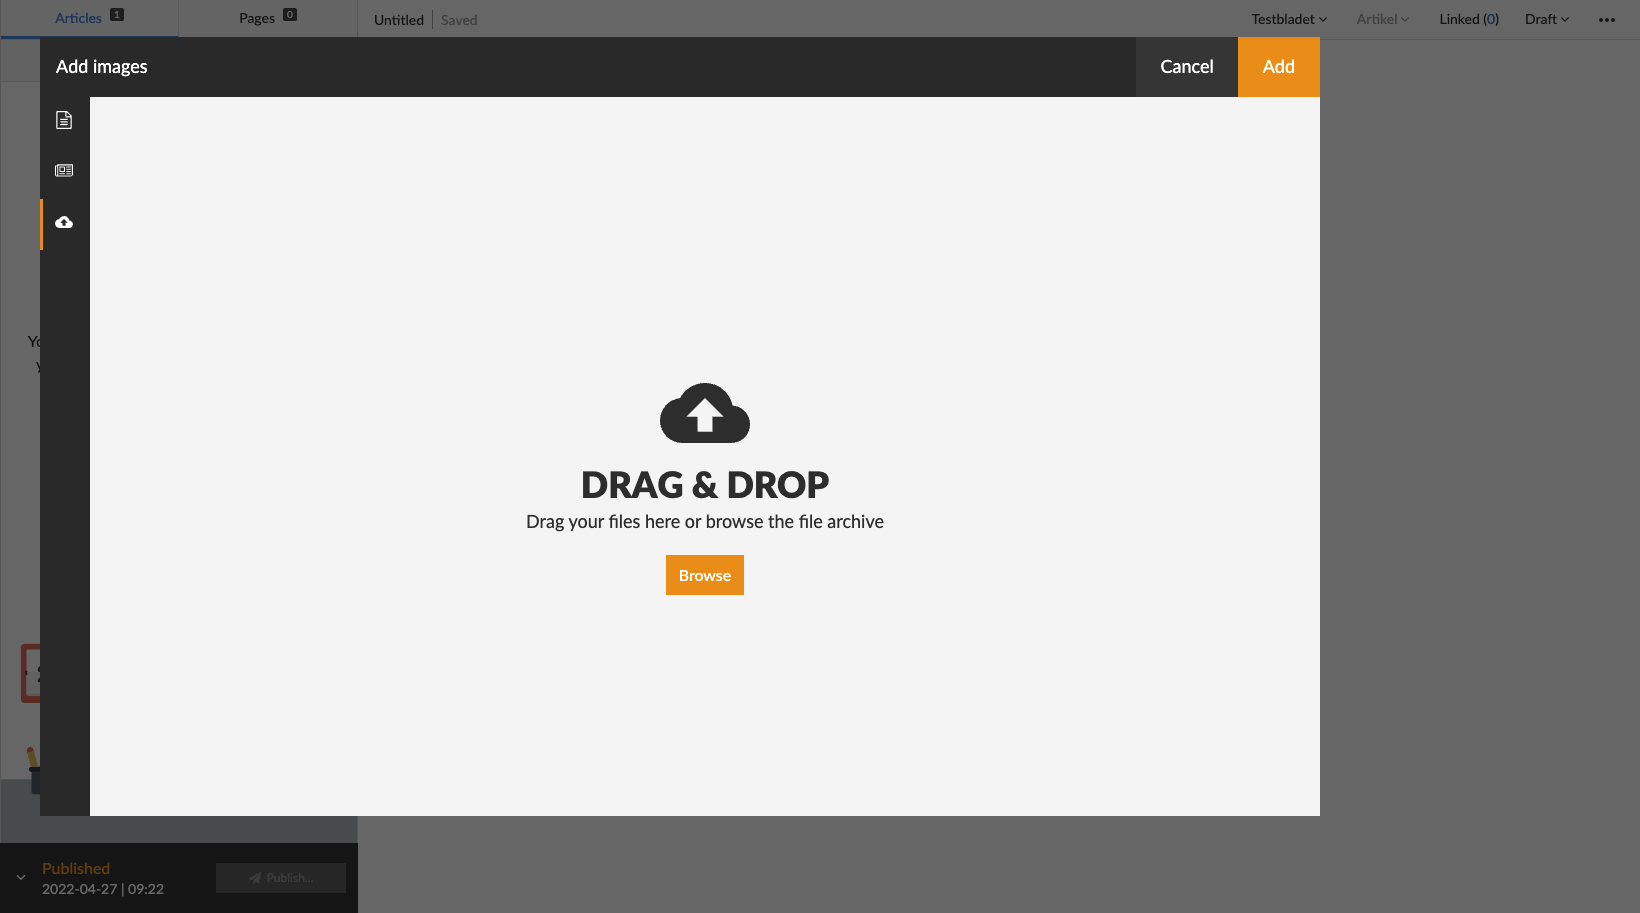
Task: Open Linked (0) references
Action: coord(1468,19)
